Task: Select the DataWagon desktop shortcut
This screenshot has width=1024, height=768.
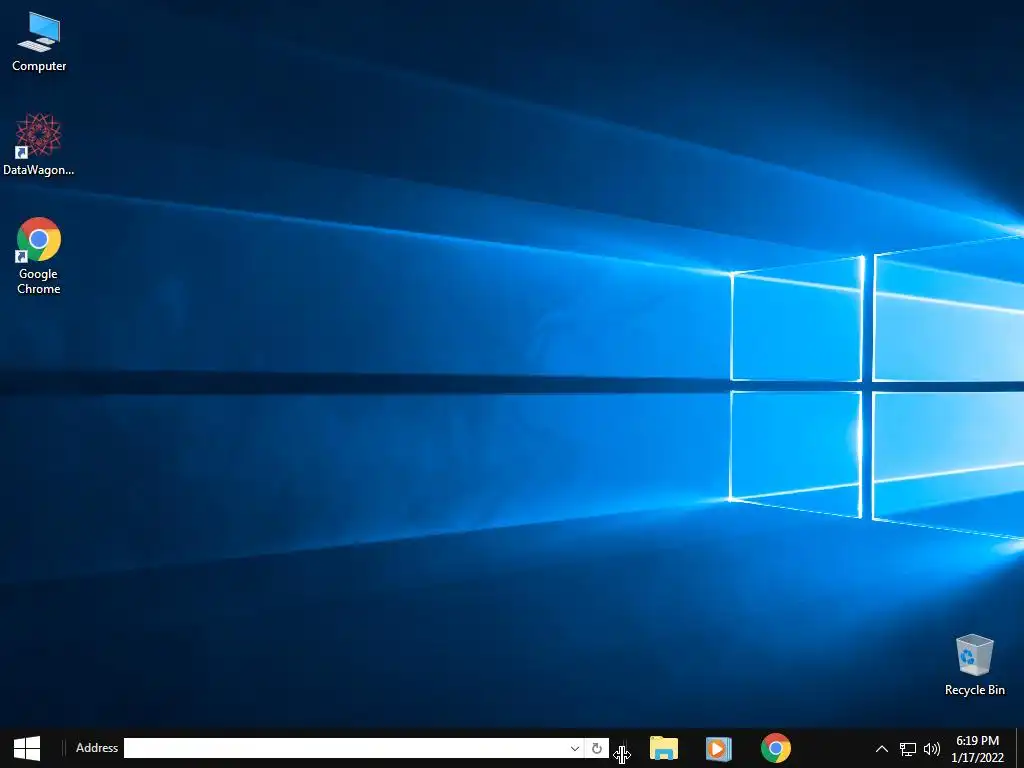Action: (x=39, y=145)
